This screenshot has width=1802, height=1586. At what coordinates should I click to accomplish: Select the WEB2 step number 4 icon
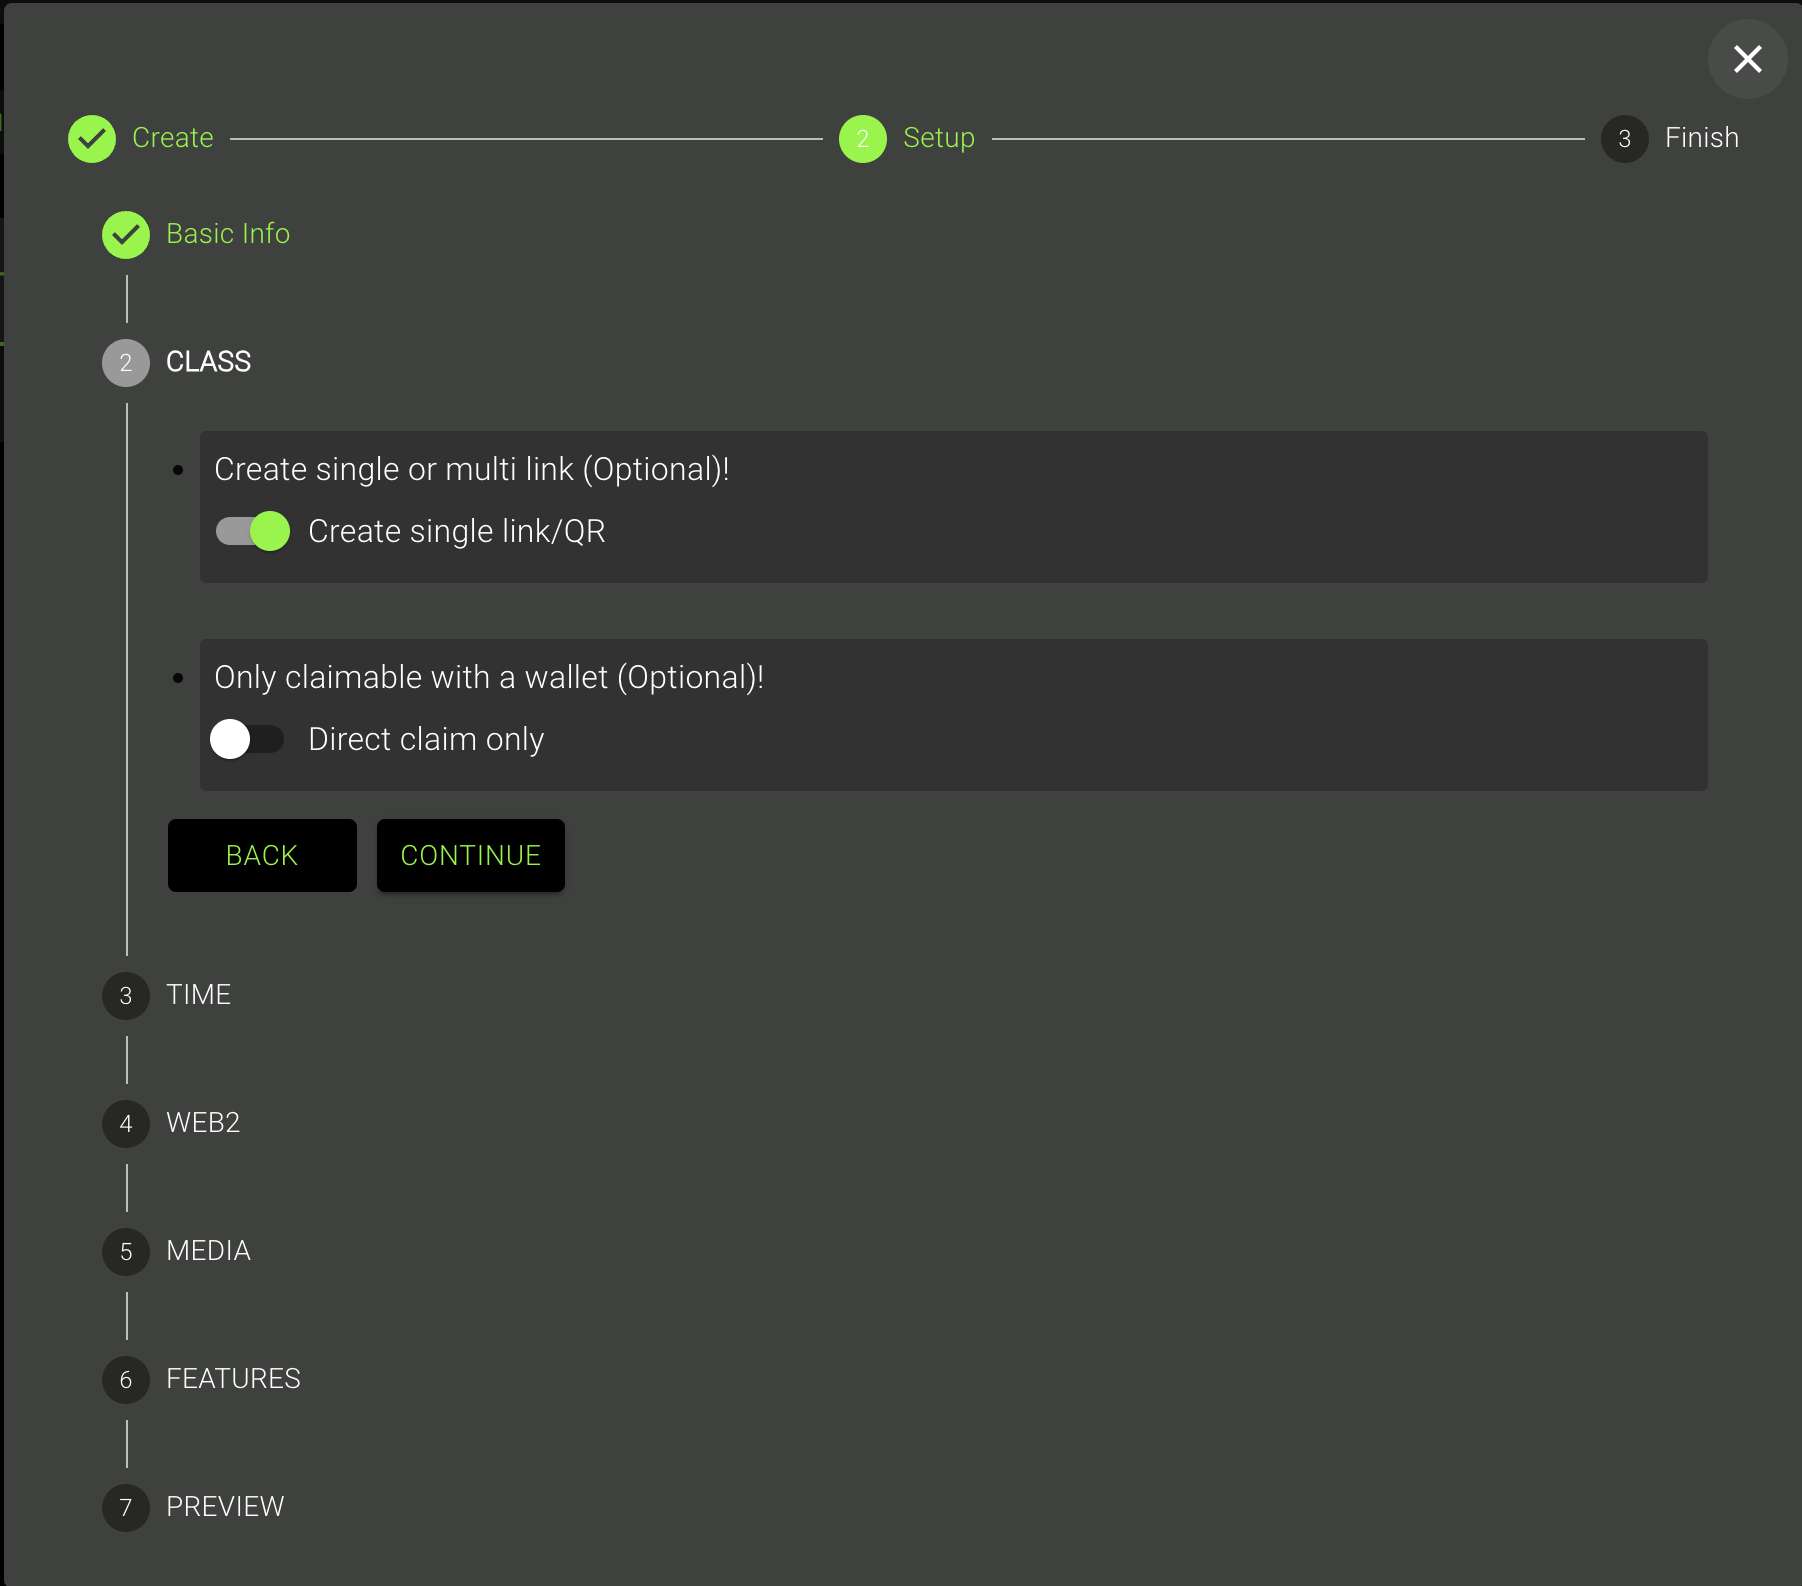(x=126, y=1124)
